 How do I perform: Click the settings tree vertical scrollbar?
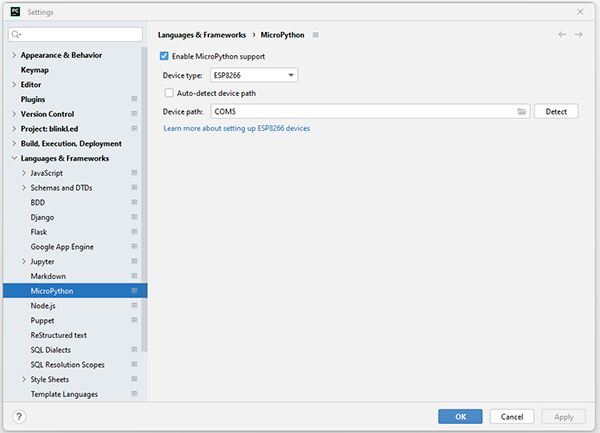tap(144, 199)
